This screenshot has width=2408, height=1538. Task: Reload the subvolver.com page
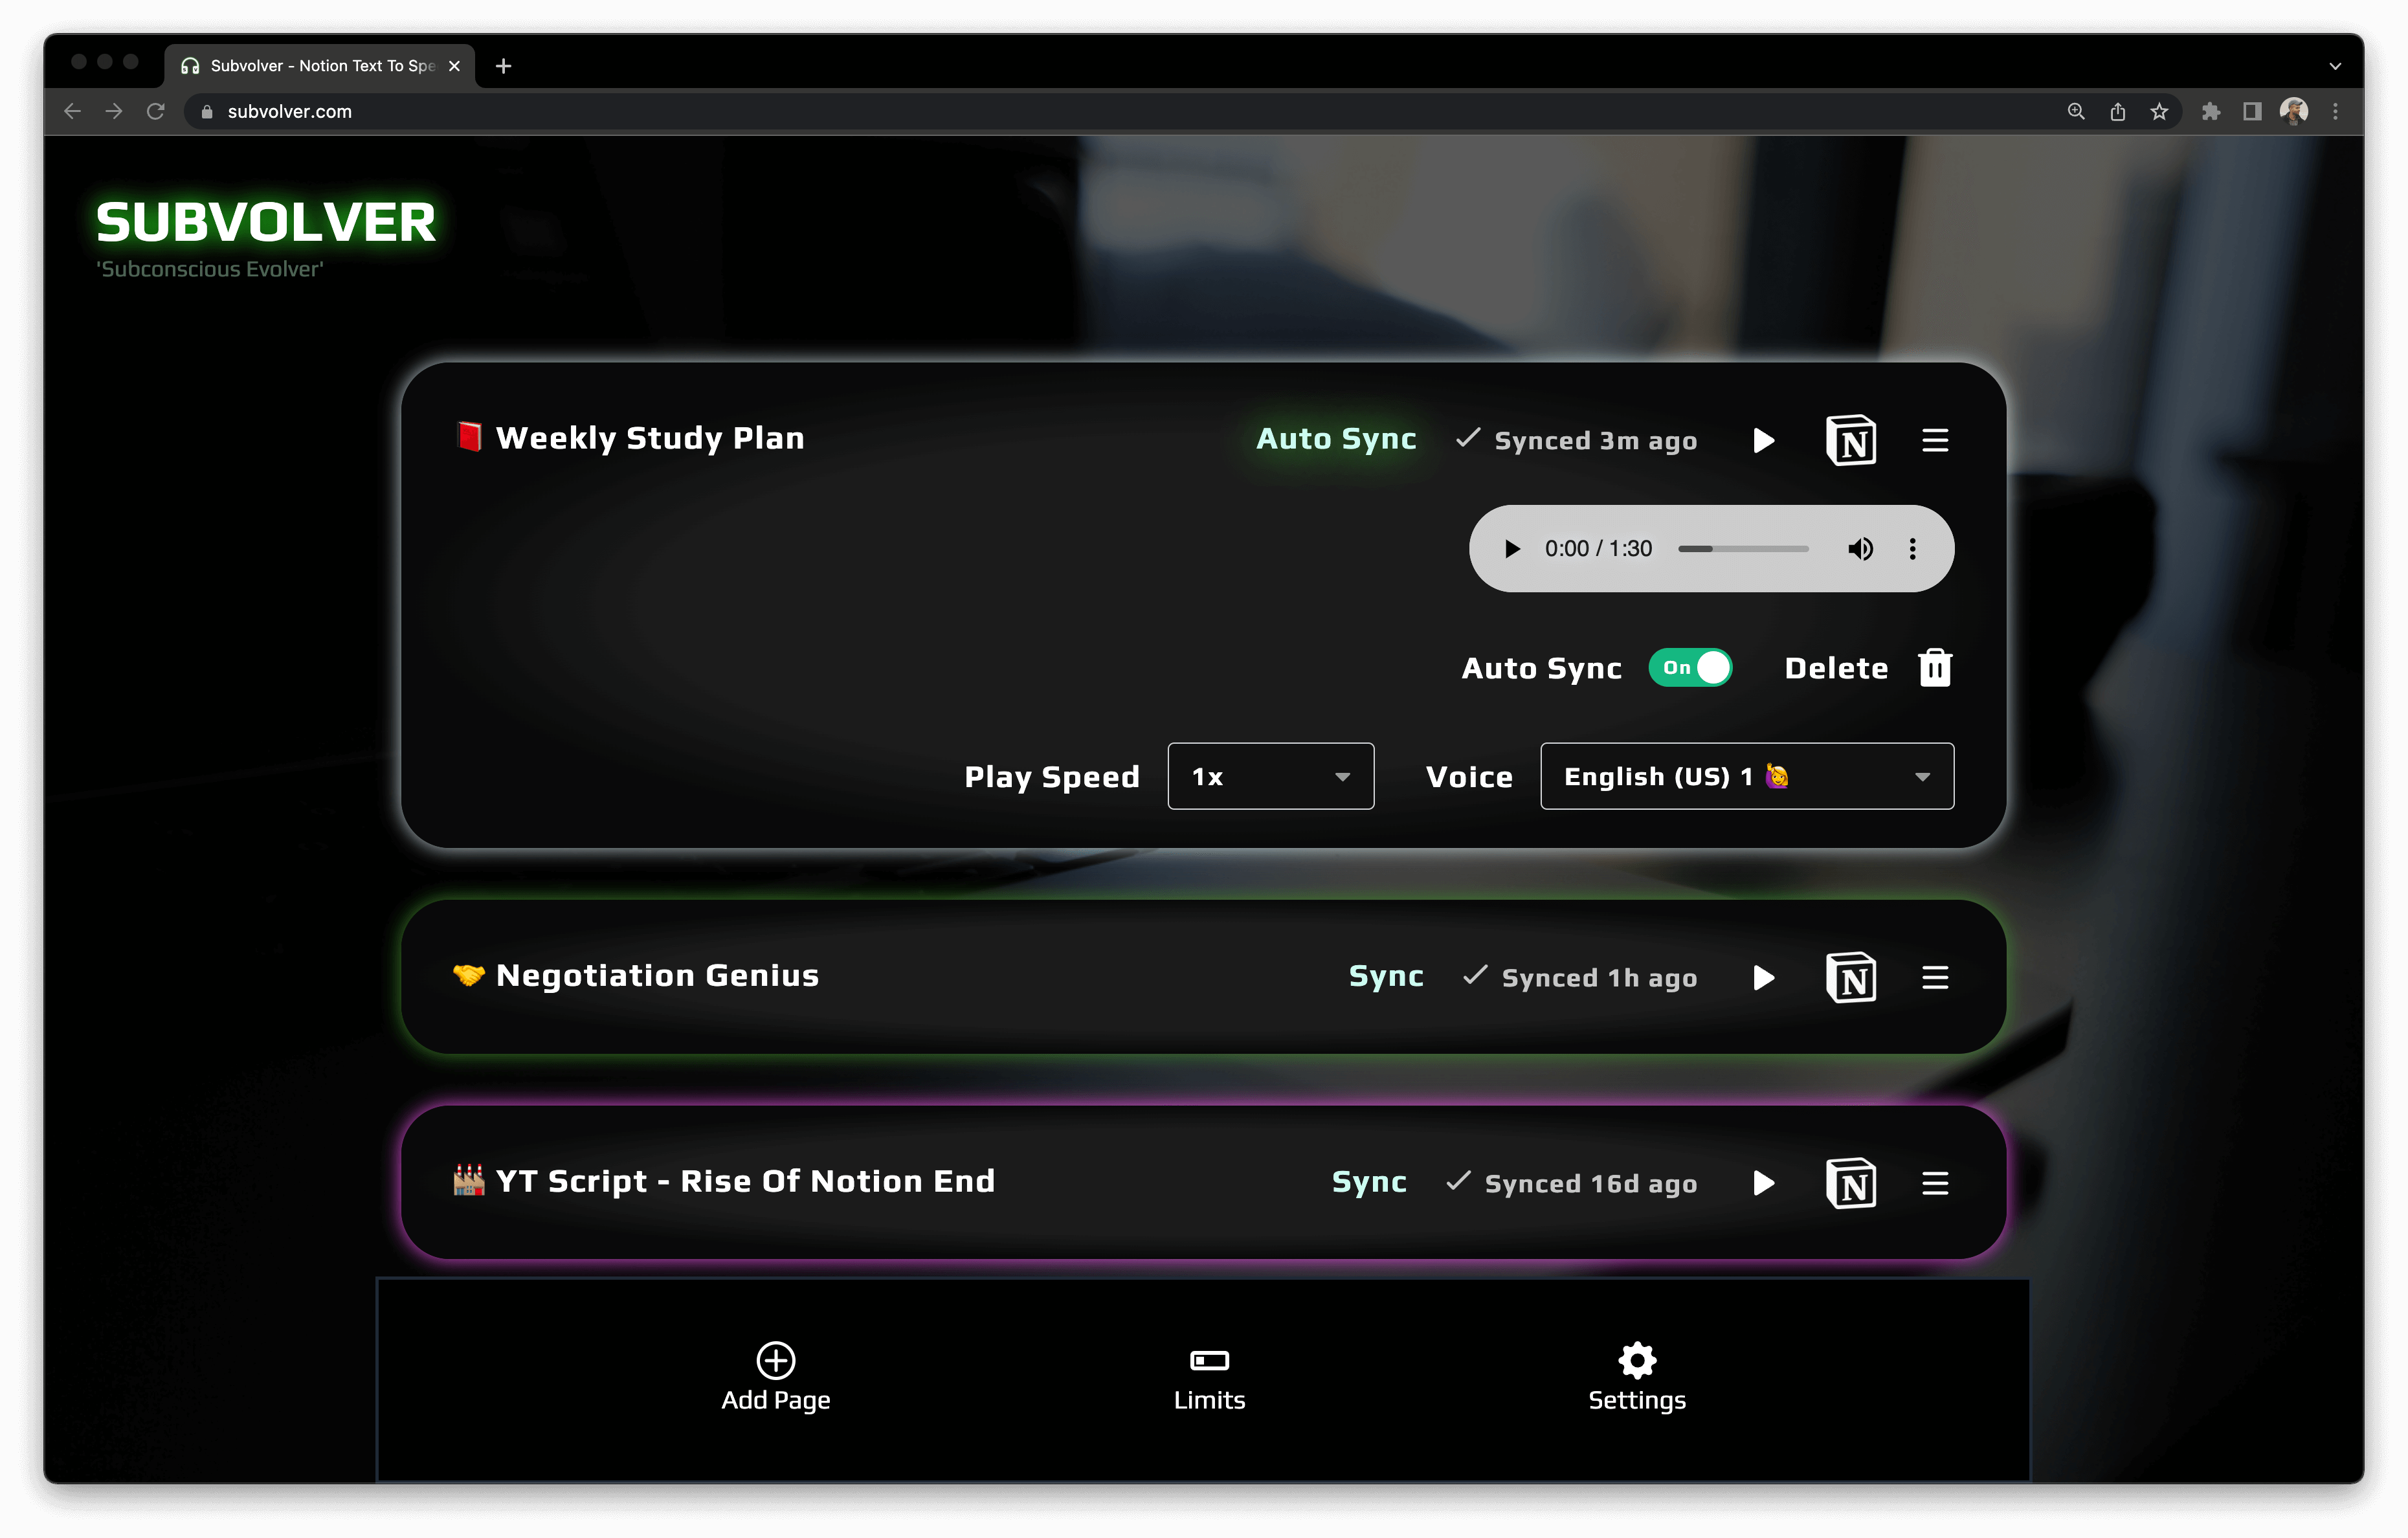[155, 111]
